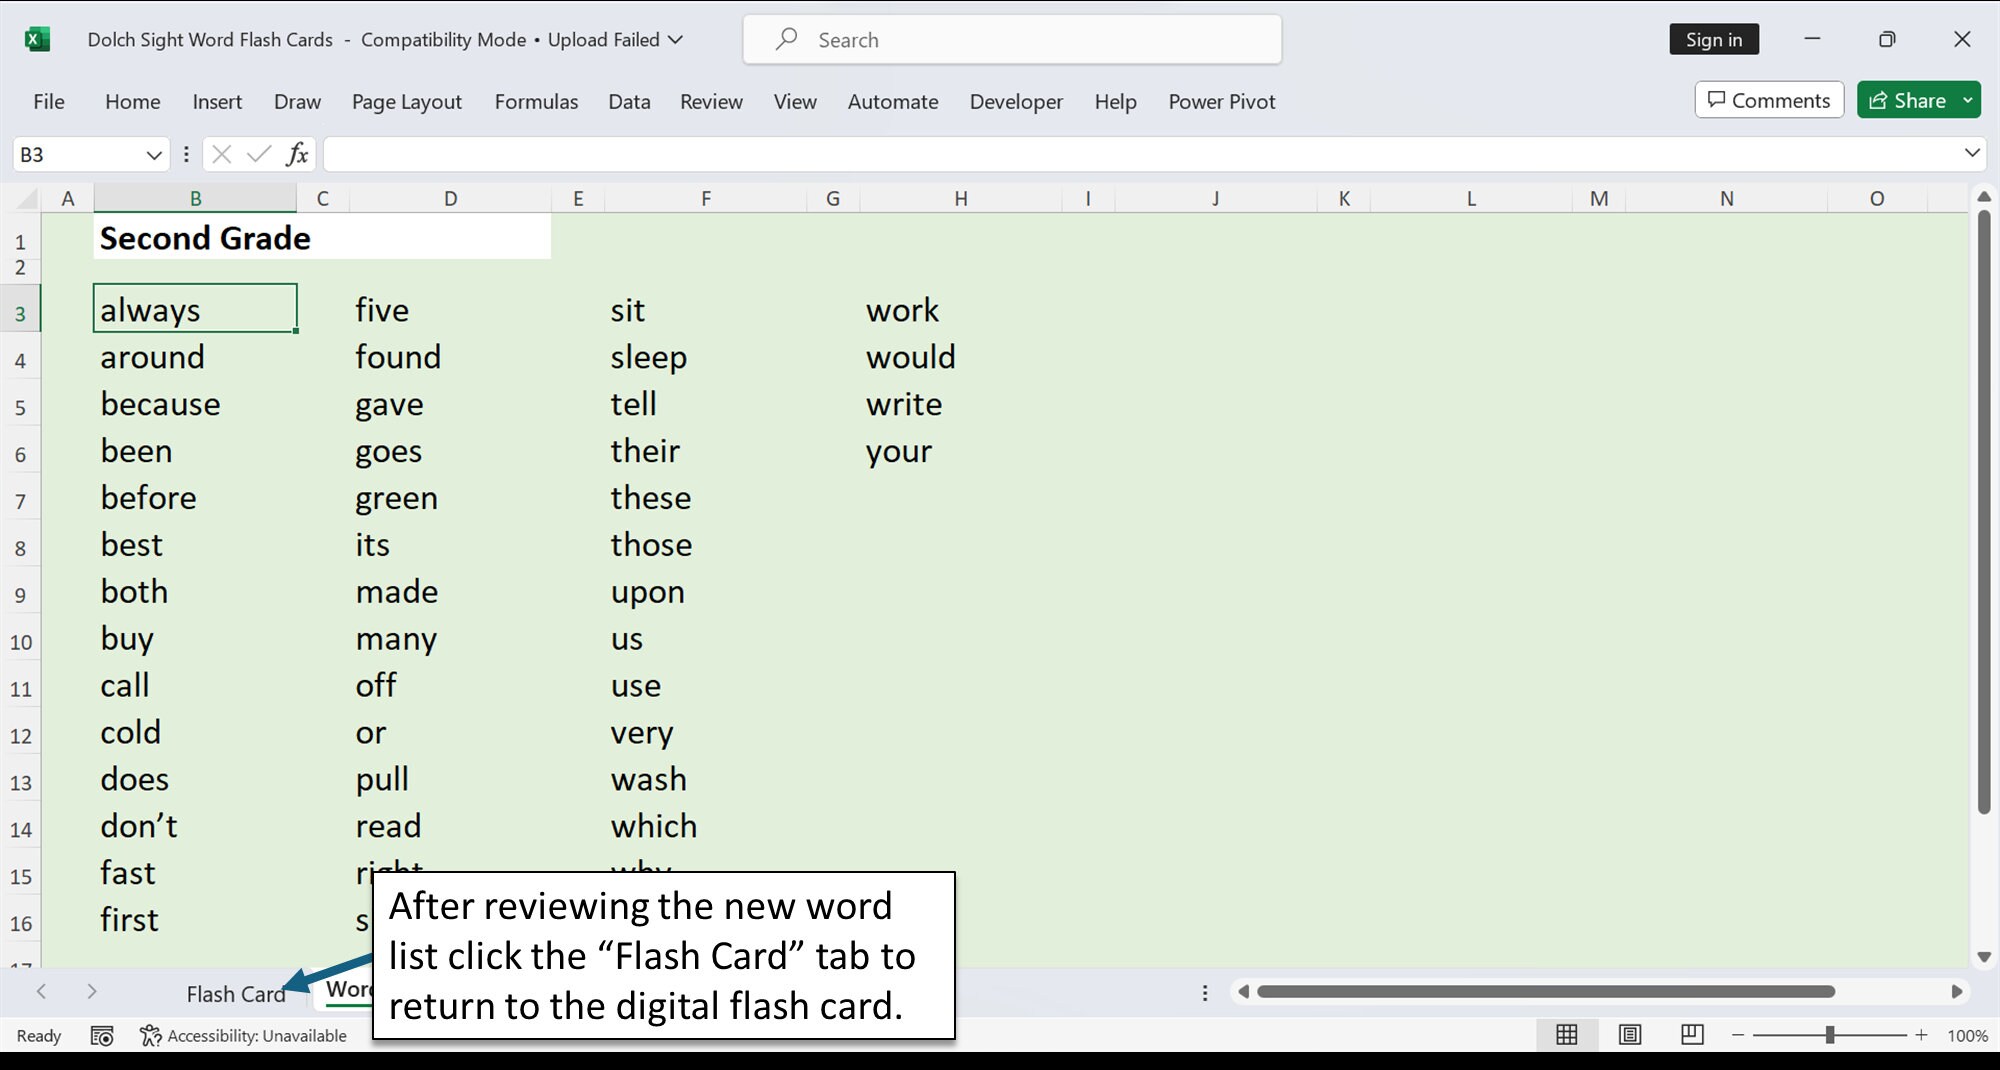Click the Excel app icon in the title bar
2000x1070 pixels.
click(x=38, y=39)
